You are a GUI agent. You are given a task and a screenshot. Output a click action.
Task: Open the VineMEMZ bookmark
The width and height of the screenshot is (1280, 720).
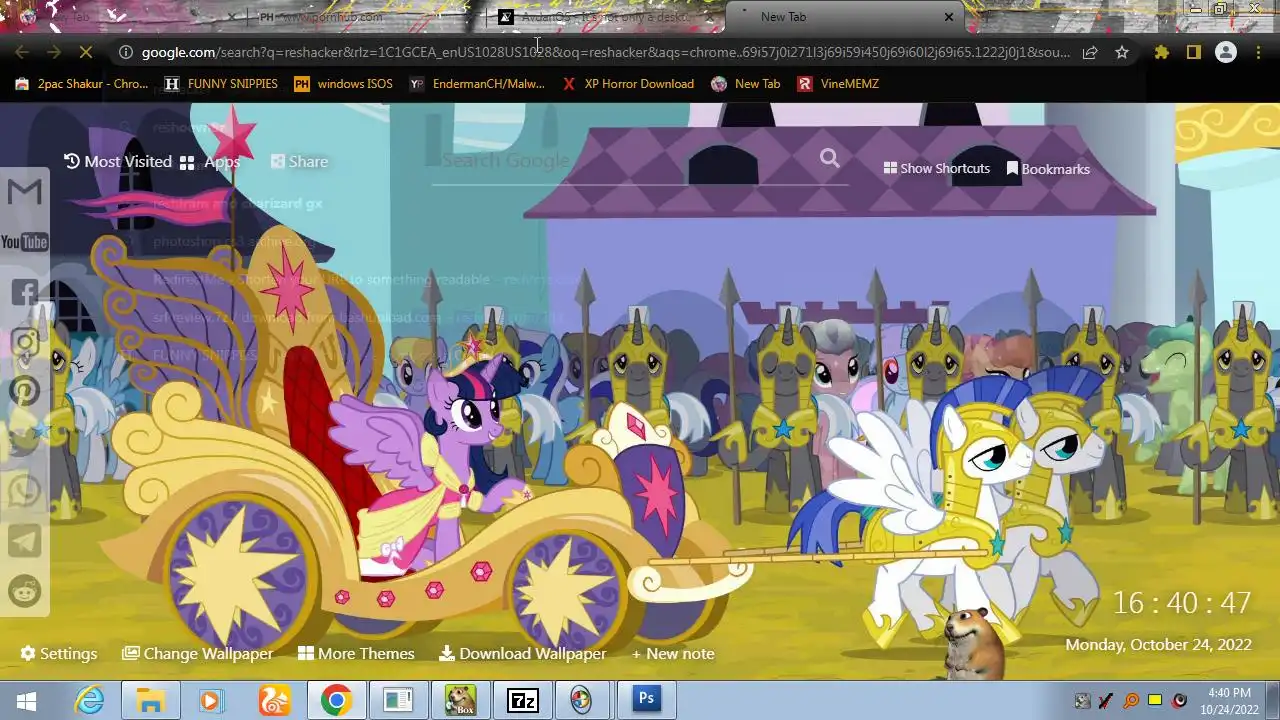pos(838,84)
